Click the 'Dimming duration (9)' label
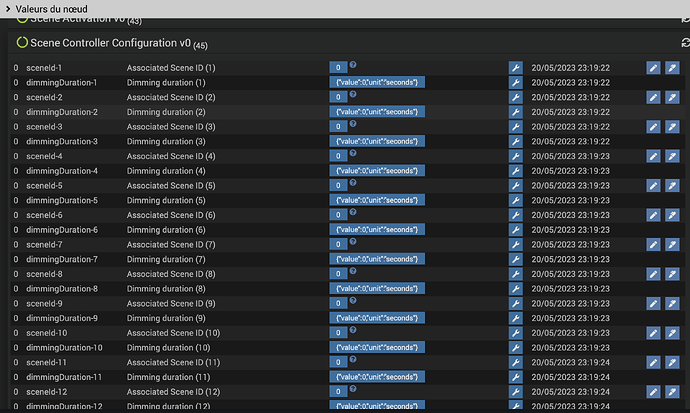Screen dimensions: 690x413 point(166,318)
